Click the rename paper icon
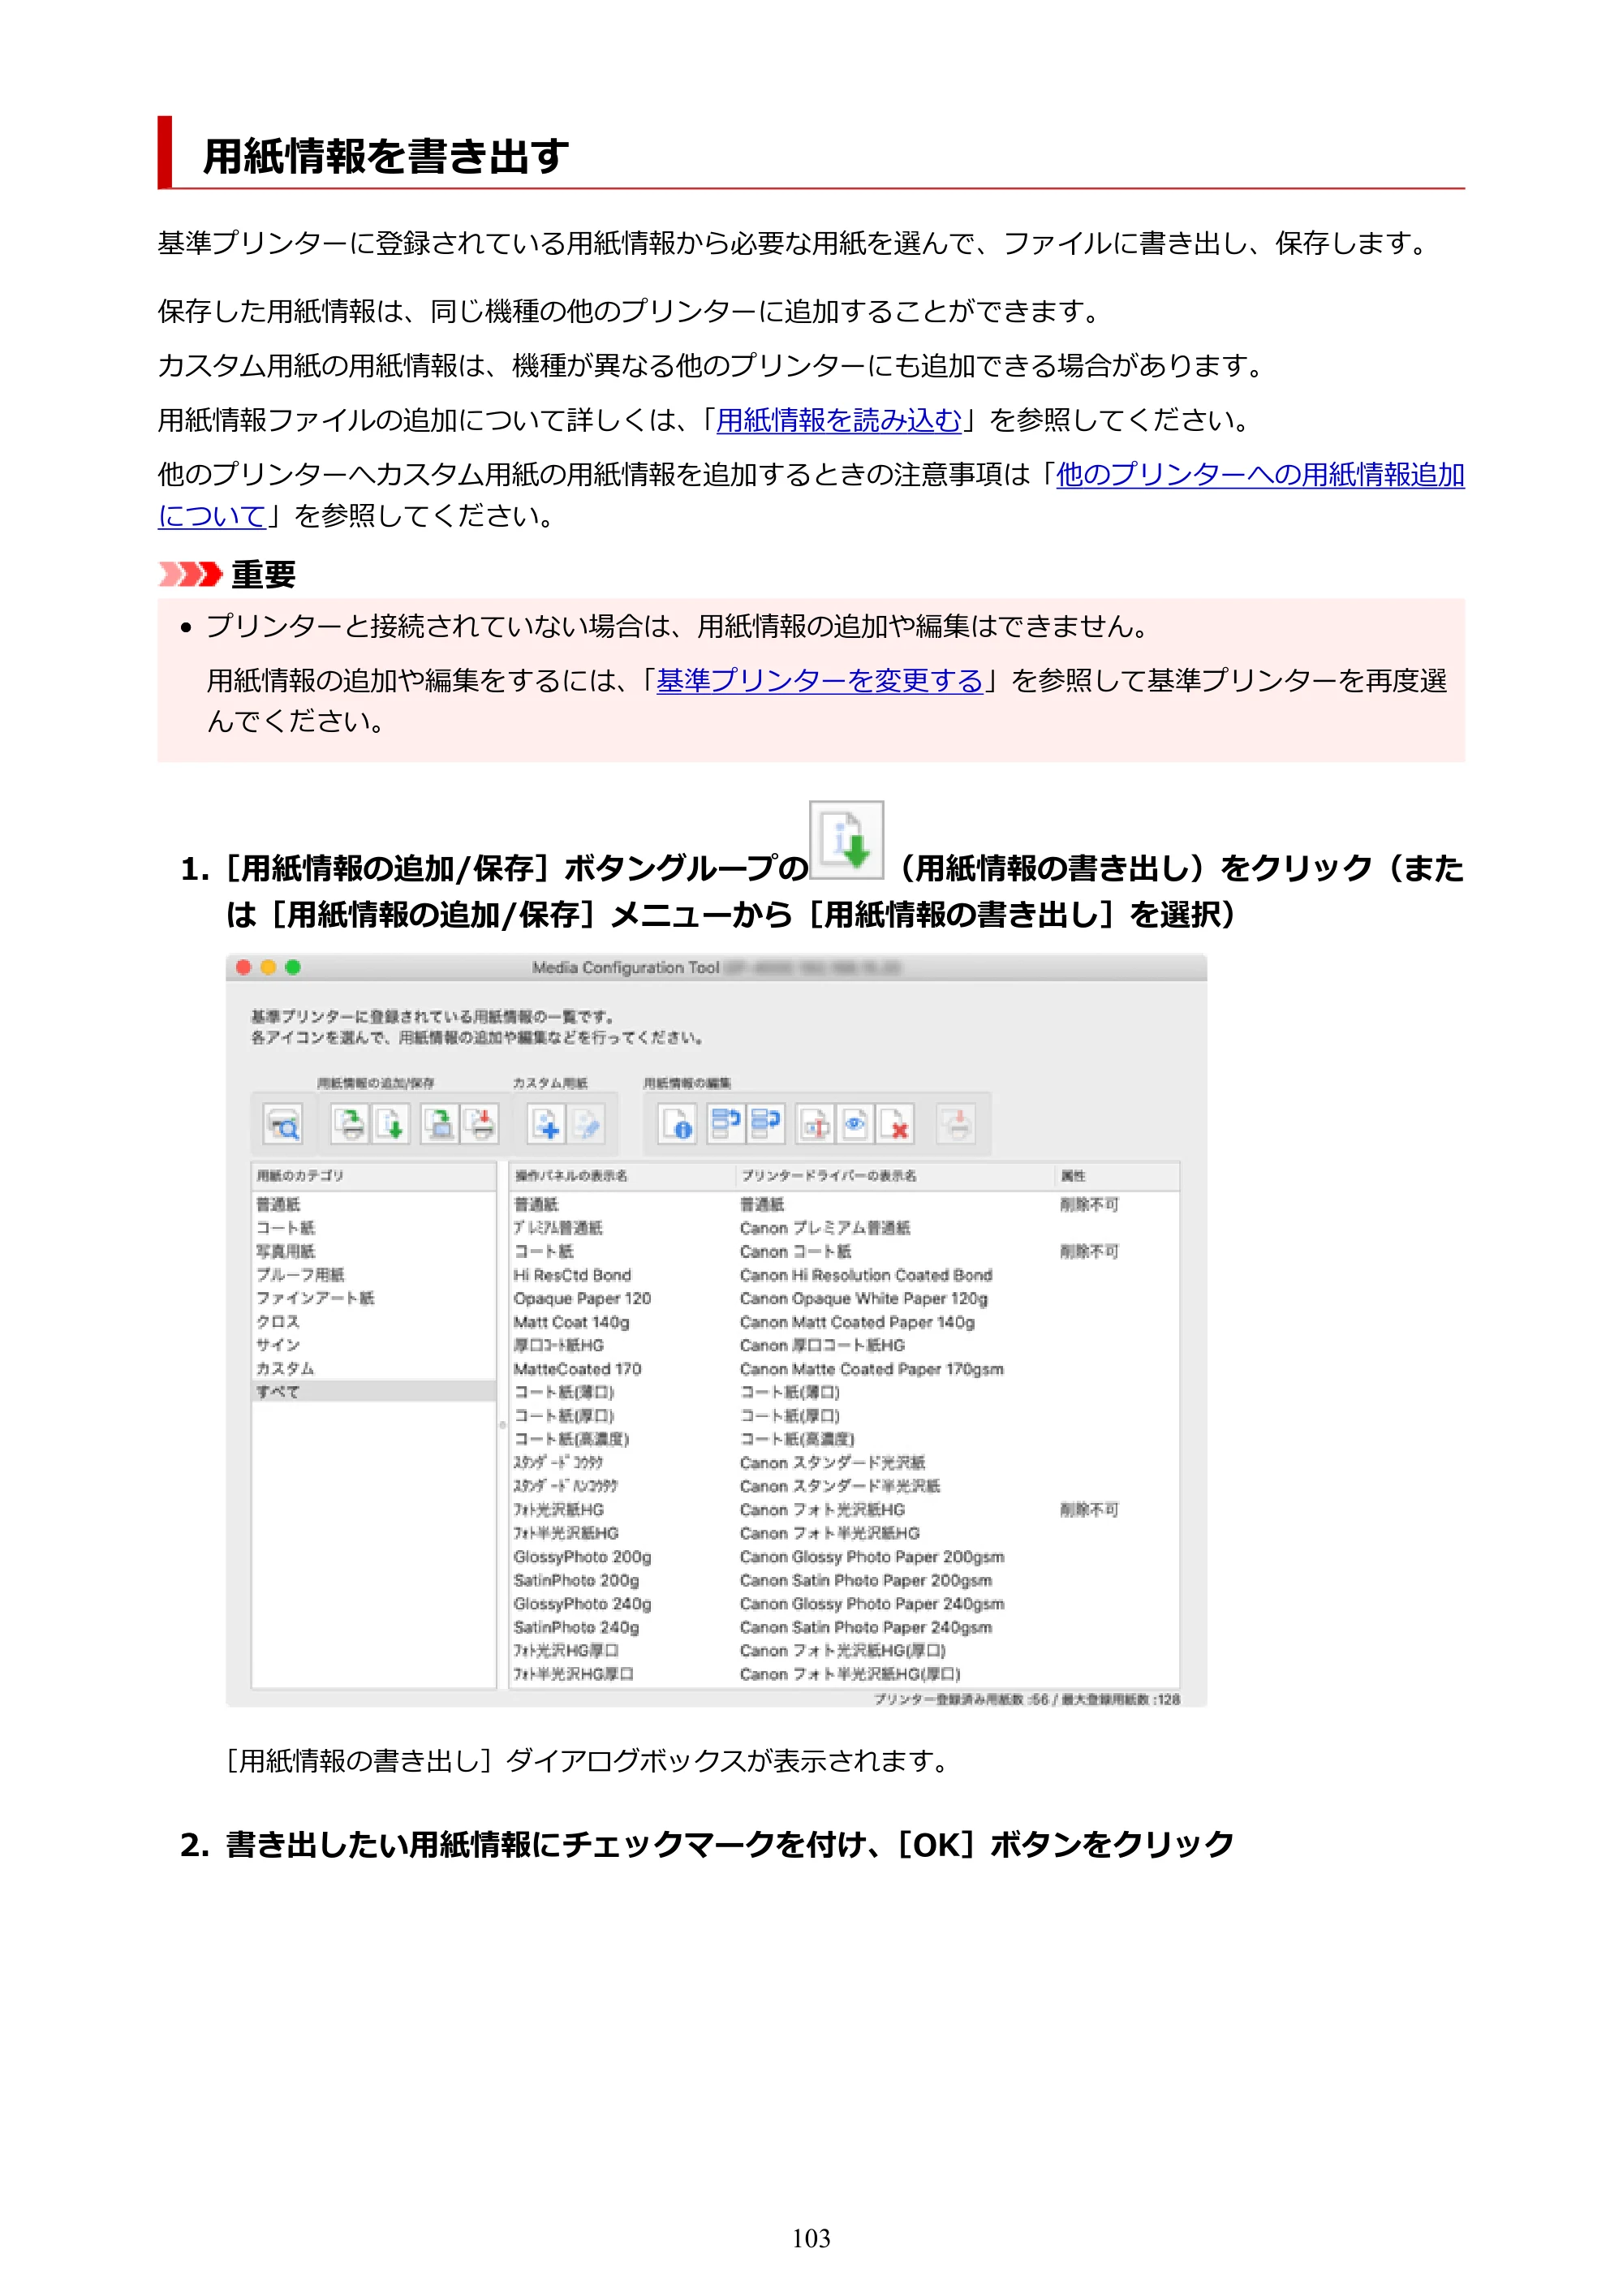Image resolution: width=1623 pixels, height=2296 pixels. (x=815, y=1124)
